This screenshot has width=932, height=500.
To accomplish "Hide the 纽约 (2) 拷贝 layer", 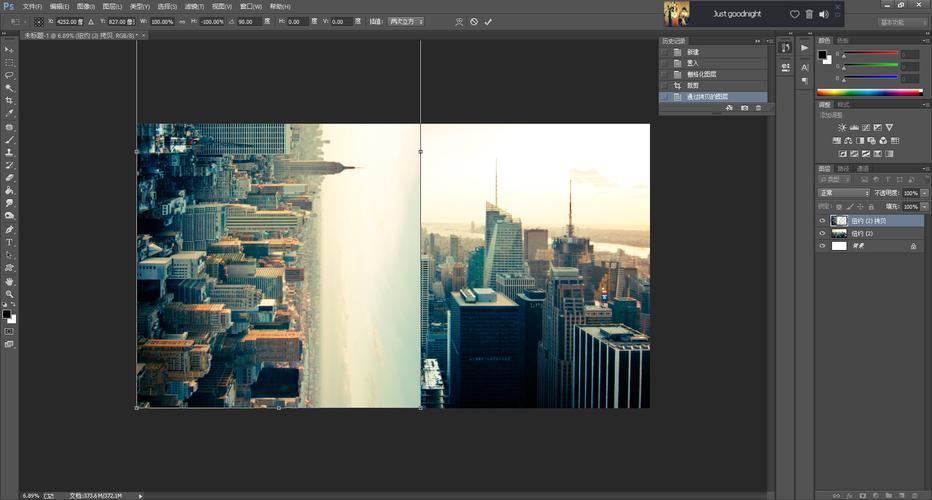I will [x=822, y=220].
